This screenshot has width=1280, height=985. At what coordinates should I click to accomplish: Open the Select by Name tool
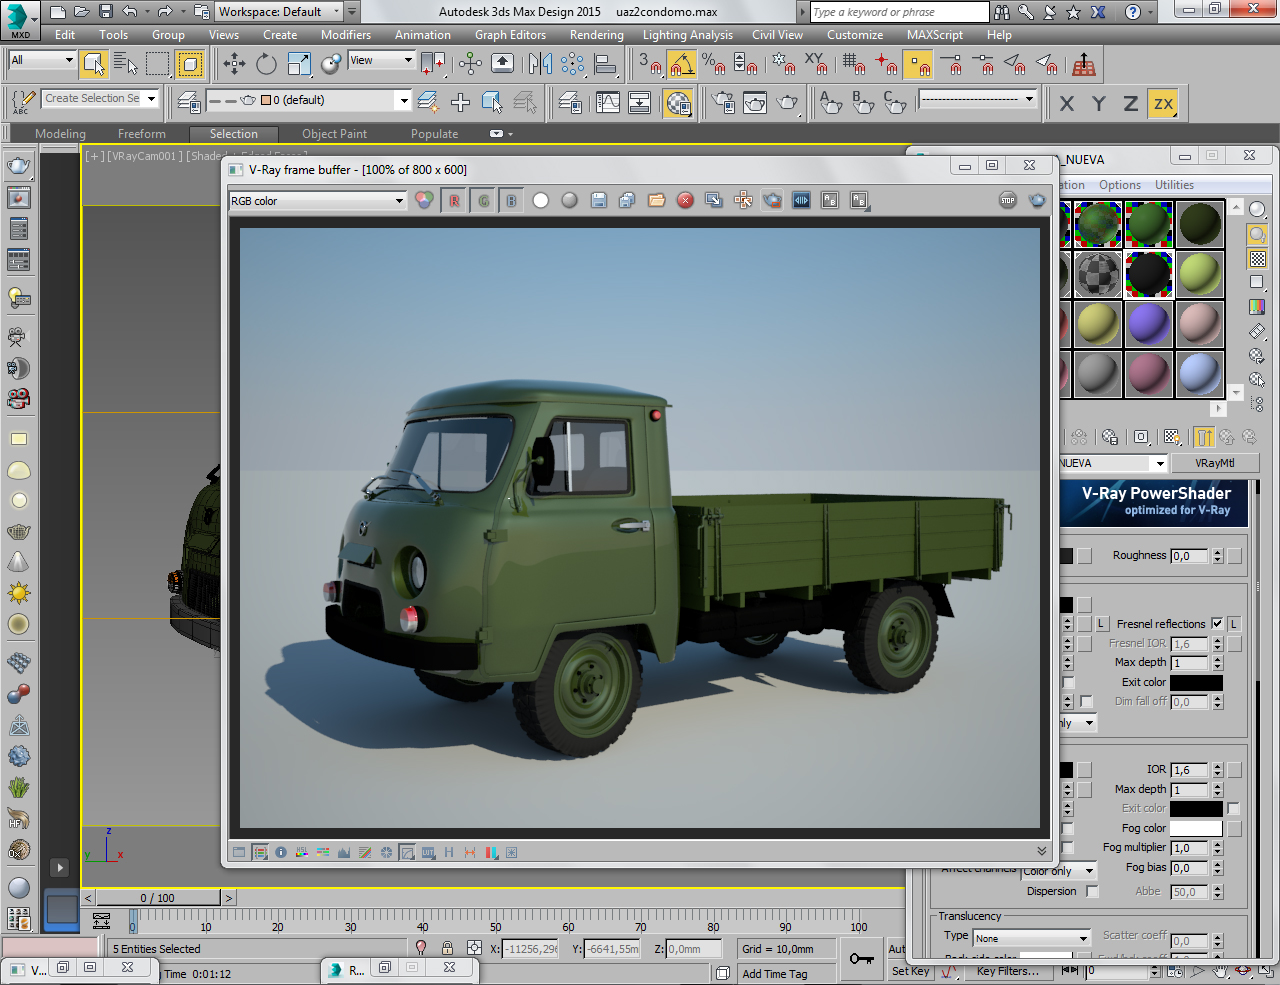coord(125,65)
